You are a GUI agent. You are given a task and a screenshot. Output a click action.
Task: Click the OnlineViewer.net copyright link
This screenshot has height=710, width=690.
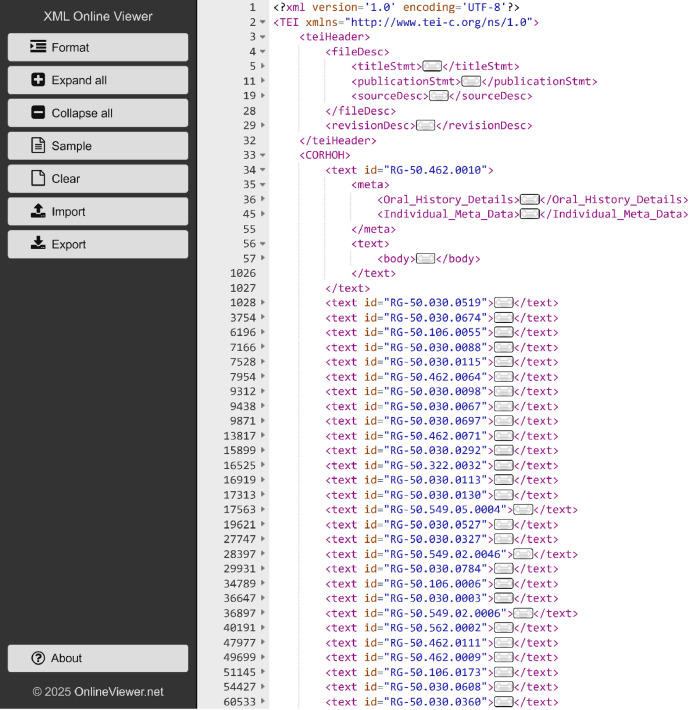(x=98, y=691)
